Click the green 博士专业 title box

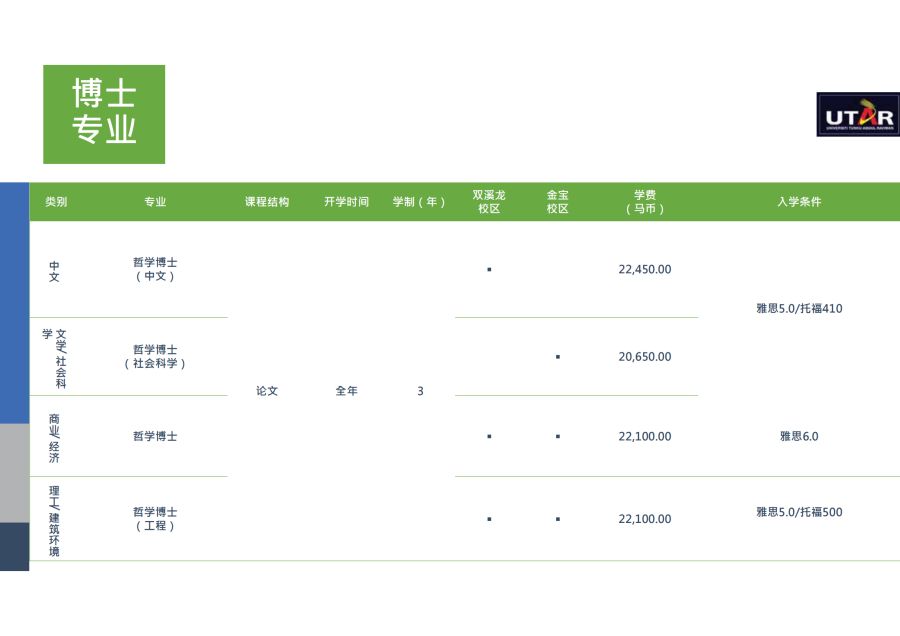coord(104,114)
